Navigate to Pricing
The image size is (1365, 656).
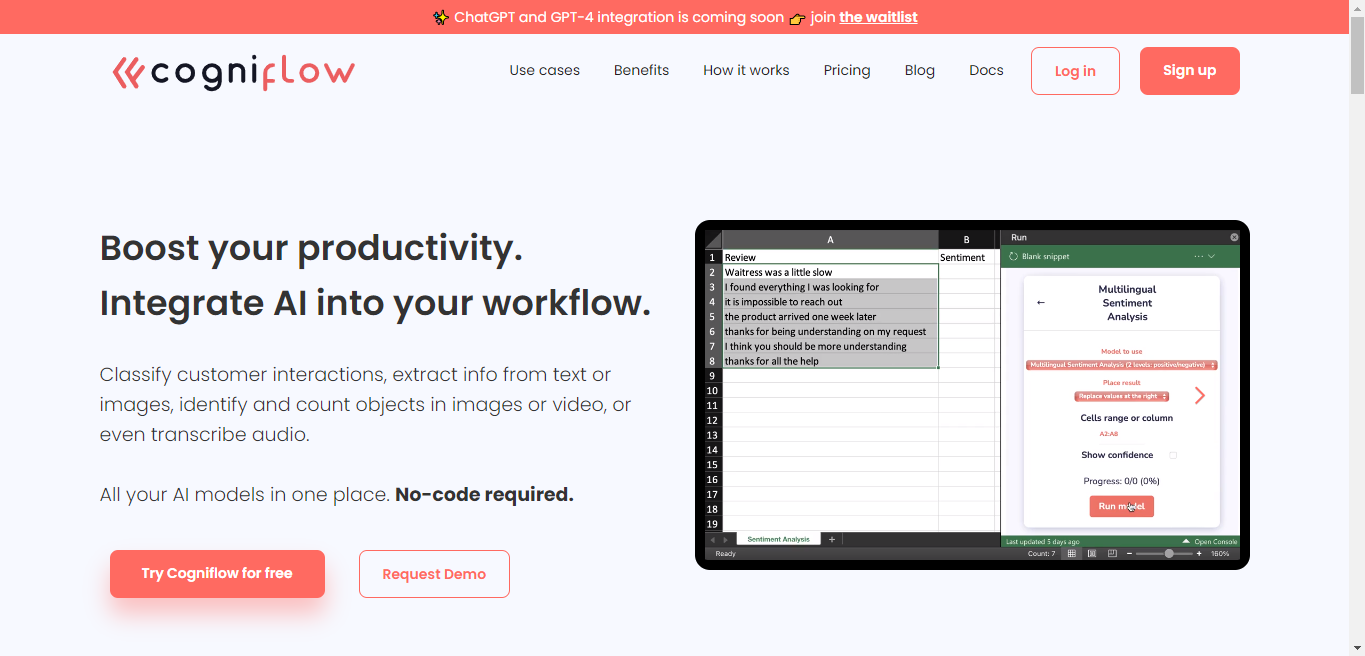pyautogui.click(x=847, y=70)
